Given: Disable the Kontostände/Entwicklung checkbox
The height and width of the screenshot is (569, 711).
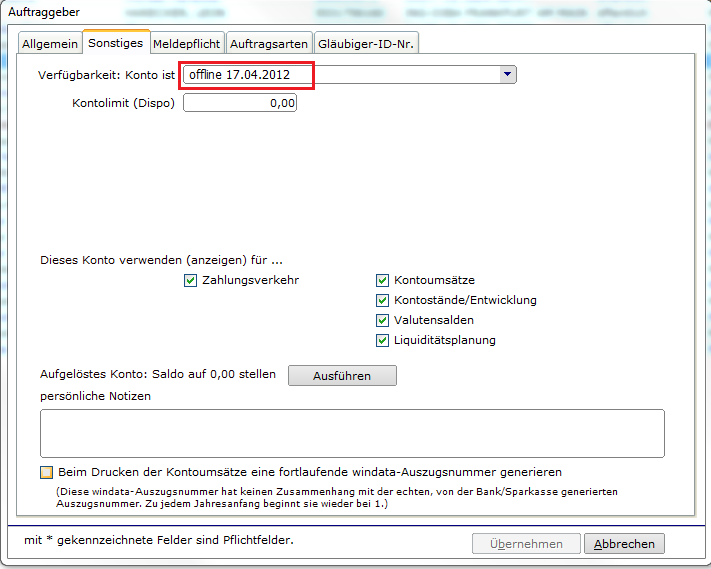Looking at the screenshot, I should tap(382, 300).
